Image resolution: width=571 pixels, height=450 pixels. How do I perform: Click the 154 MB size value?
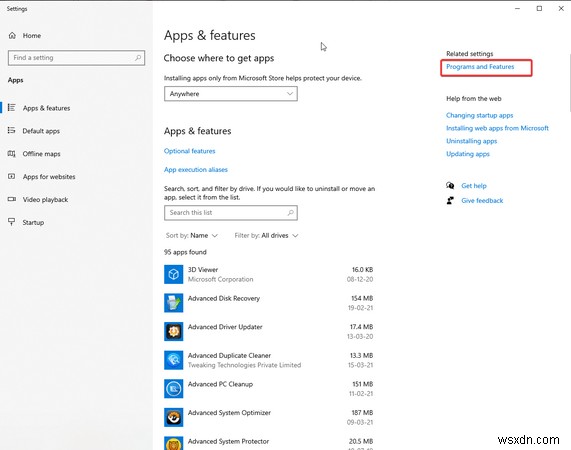[362, 299]
